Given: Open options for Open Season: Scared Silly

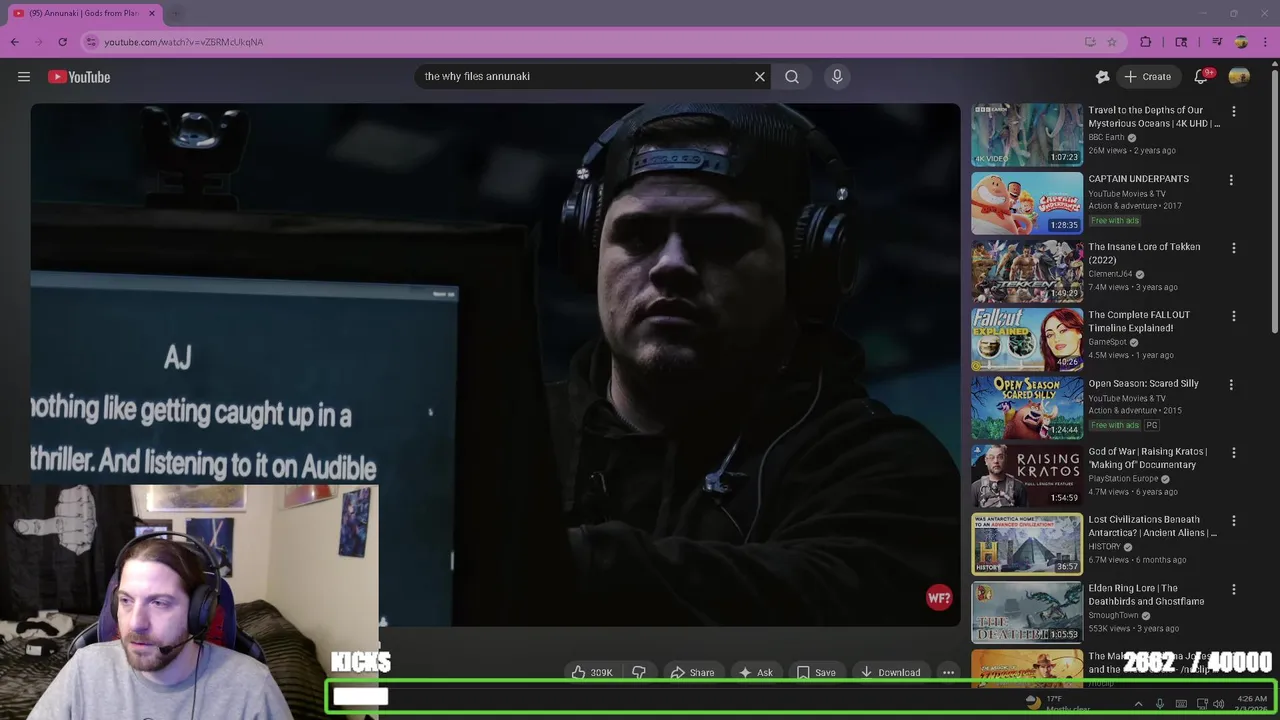Looking at the screenshot, I should tap(1233, 385).
